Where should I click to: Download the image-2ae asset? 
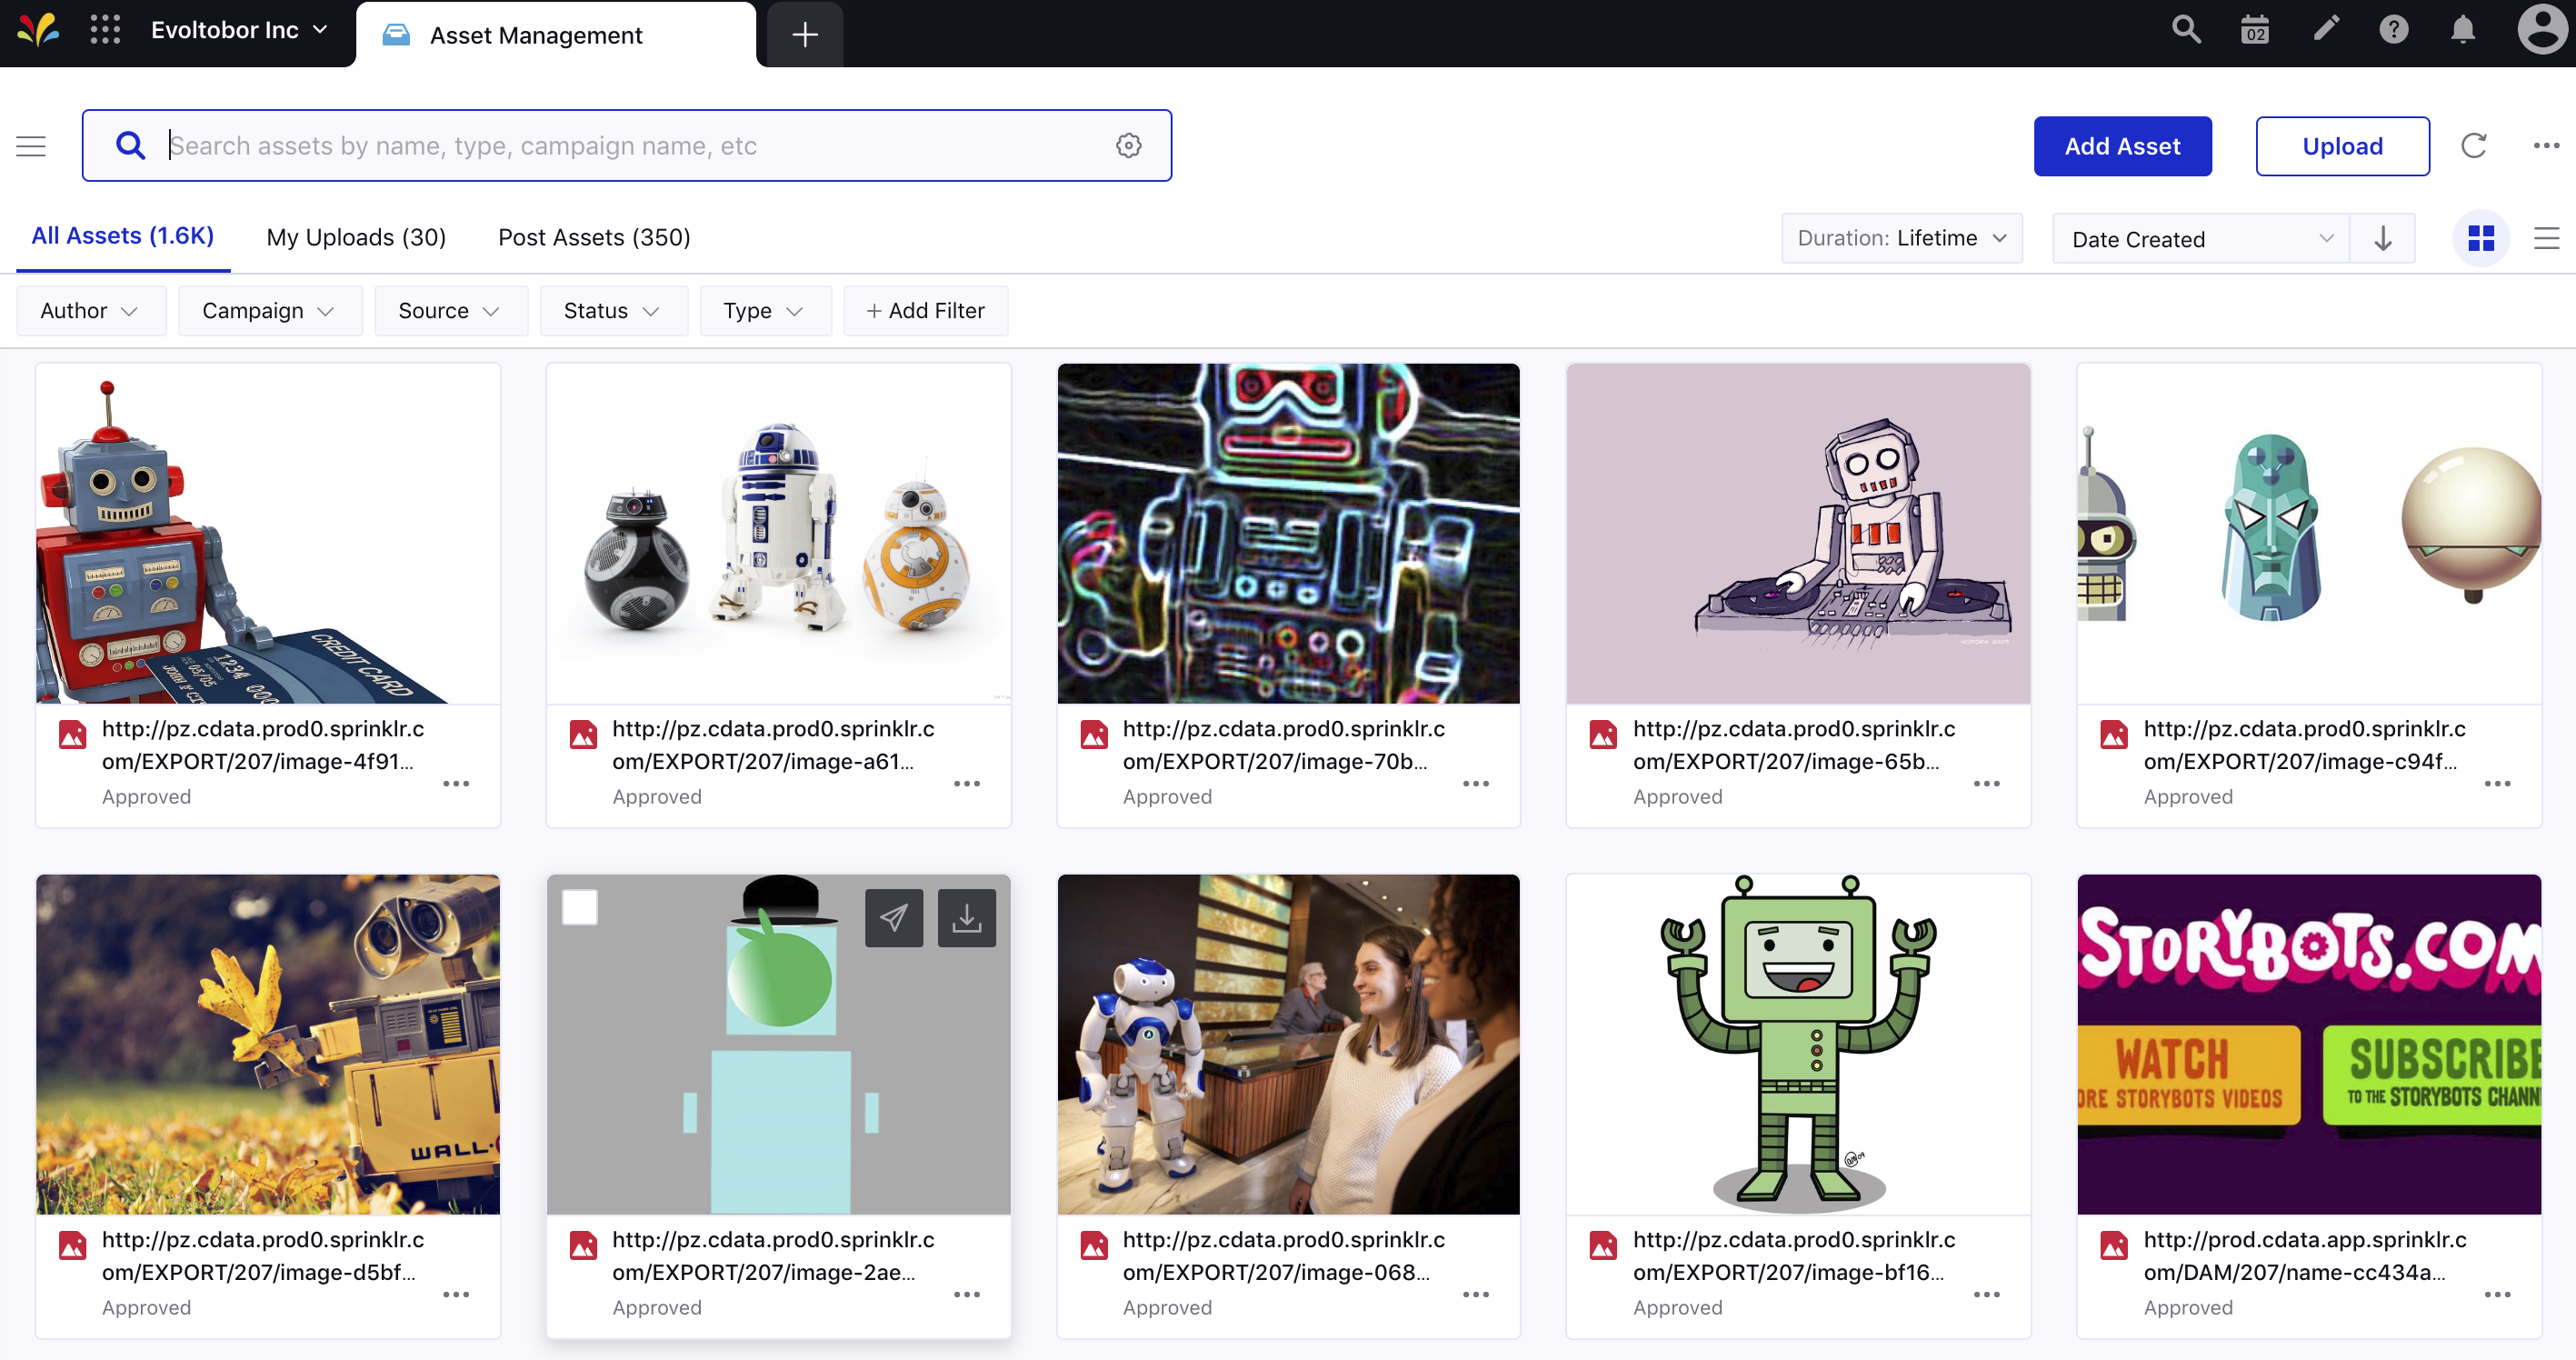coord(966,918)
